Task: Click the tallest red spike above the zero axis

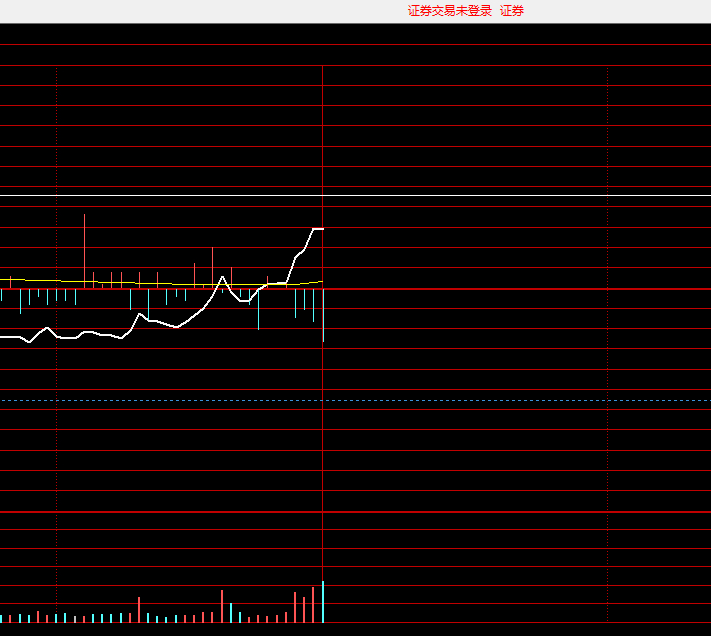Action: point(84,251)
